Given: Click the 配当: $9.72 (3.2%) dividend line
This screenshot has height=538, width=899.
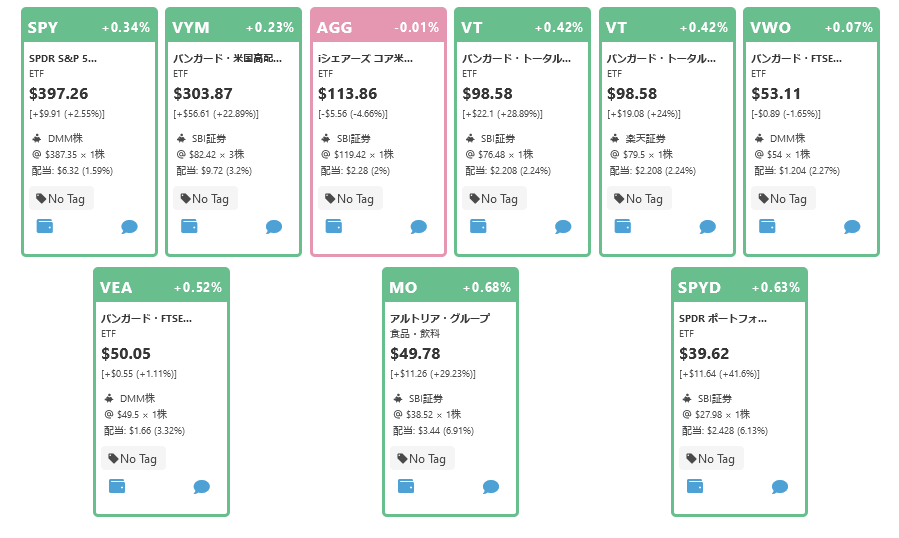Looking at the screenshot, I should point(214,170).
